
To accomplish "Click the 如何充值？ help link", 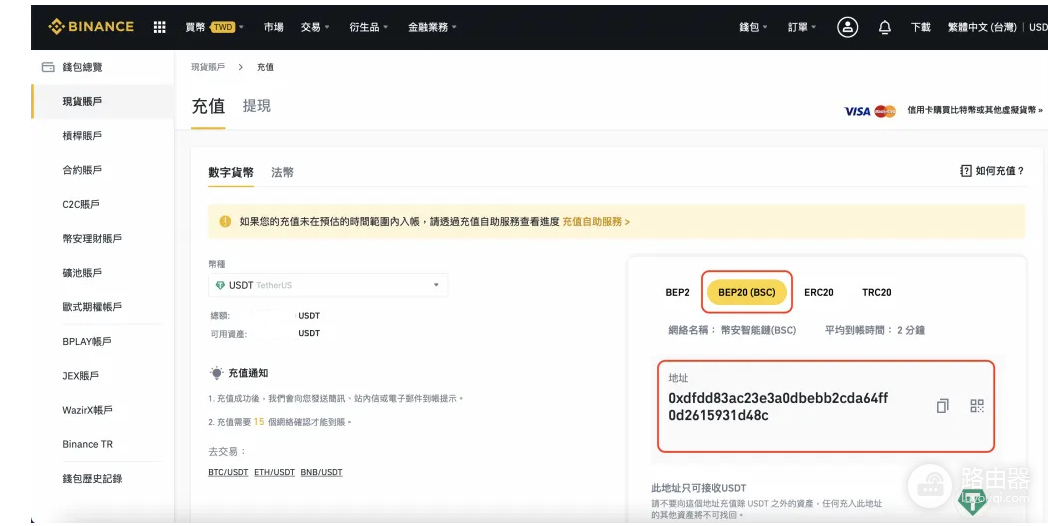I will point(999,170).
